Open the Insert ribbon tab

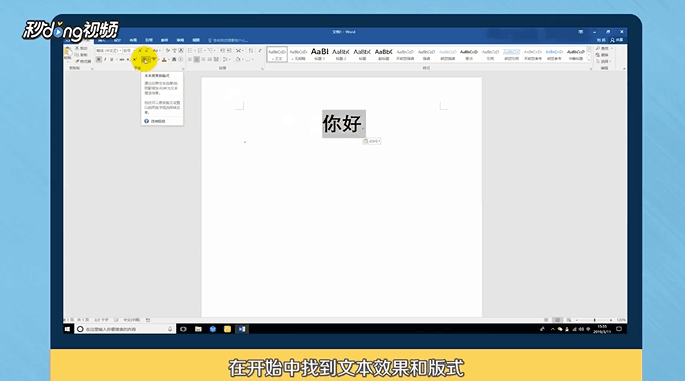(x=101, y=40)
